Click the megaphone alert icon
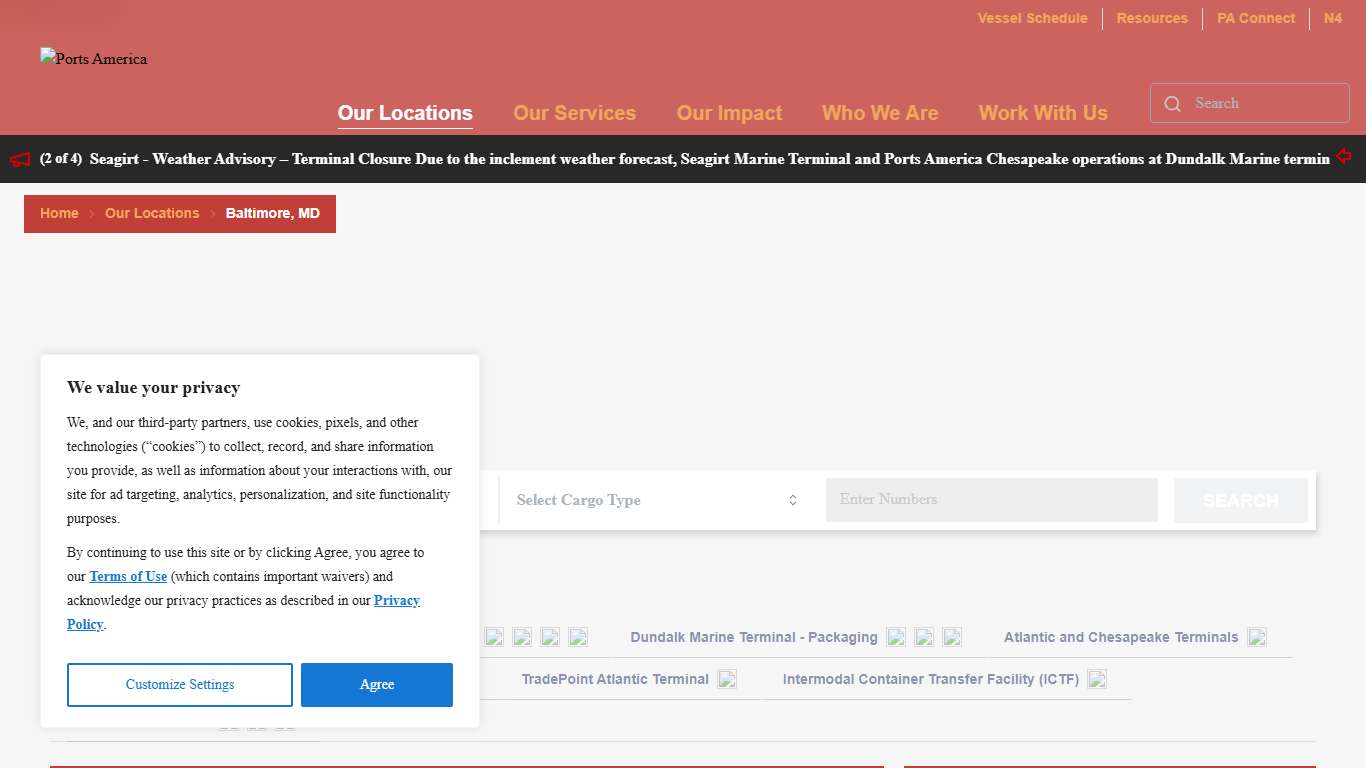This screenshot has width=1366, height=768. [x=20, y=160]
